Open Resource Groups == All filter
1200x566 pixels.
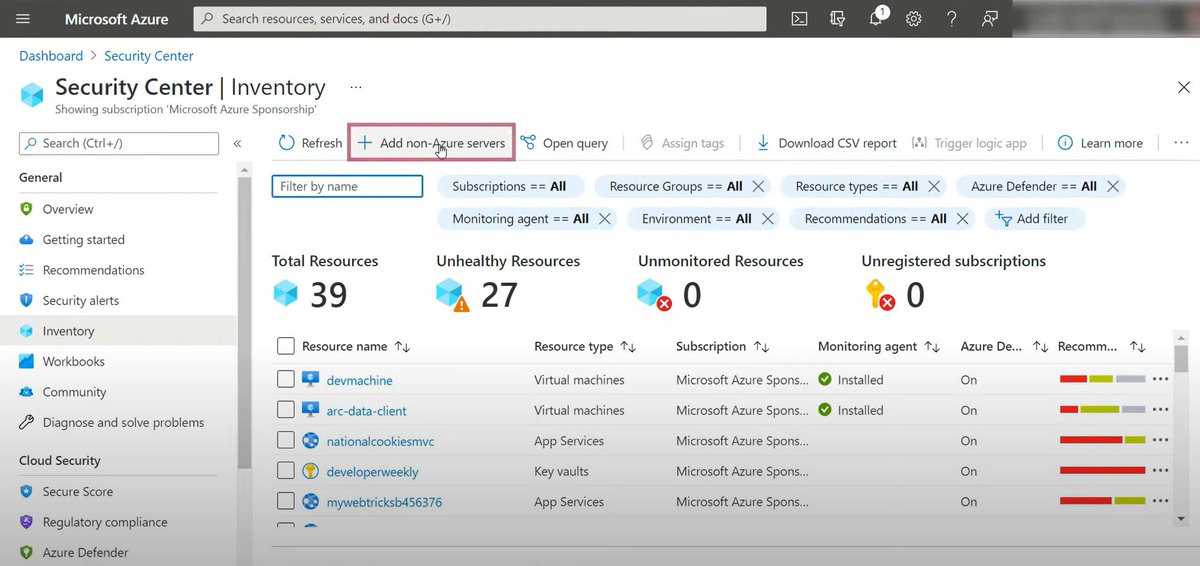coord(676,187)
